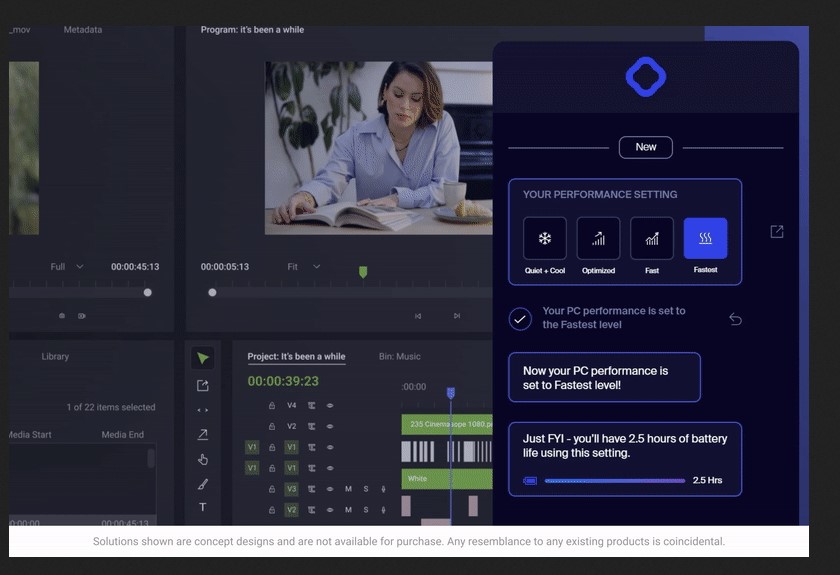The image size is (840, 575).
Task: Click the blue timeline playhead marker
Action: (x=451, y=393)
